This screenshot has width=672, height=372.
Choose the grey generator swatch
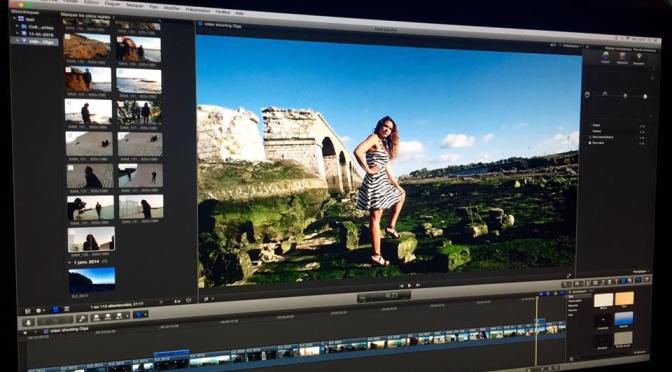[623, 338]
